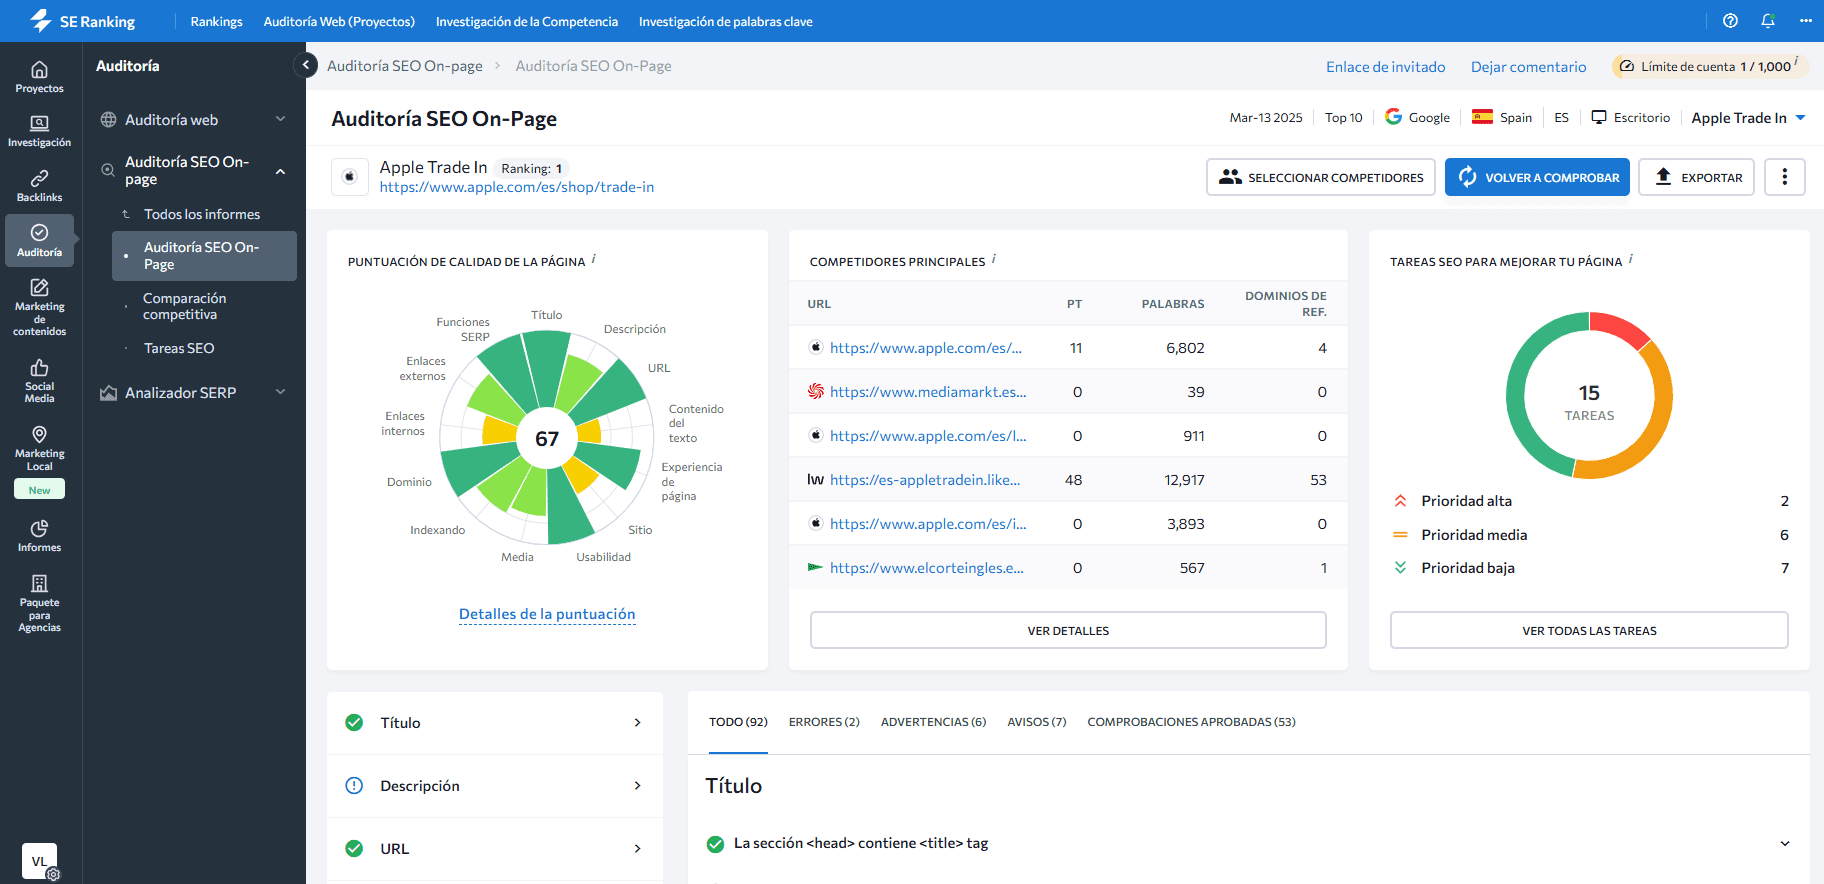The image size is (1824, 884).
Task: Open the three-dot menu next to Exportar
Action: [1785, 177]
